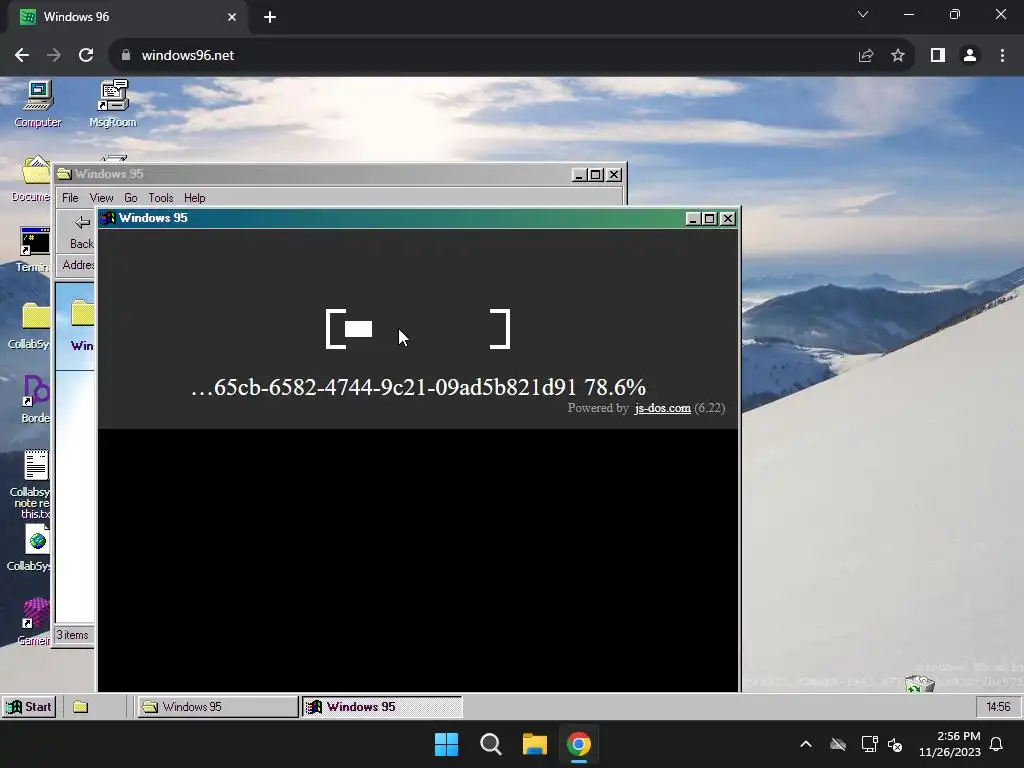Select the Win folder in the explorer window
The height and width of the screenshot is (768, 1024).
pyautogui.click(x=82, y=325)
